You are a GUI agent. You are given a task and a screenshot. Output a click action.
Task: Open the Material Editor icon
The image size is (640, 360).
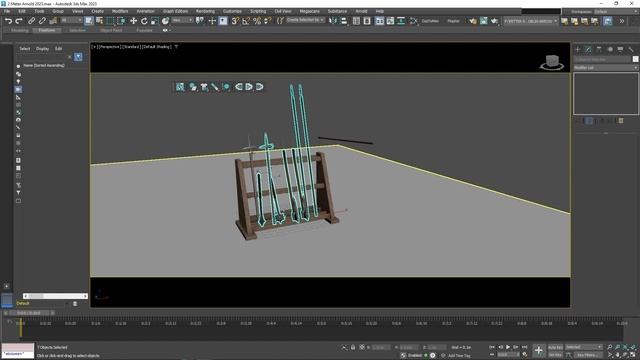tap(413, 21)
